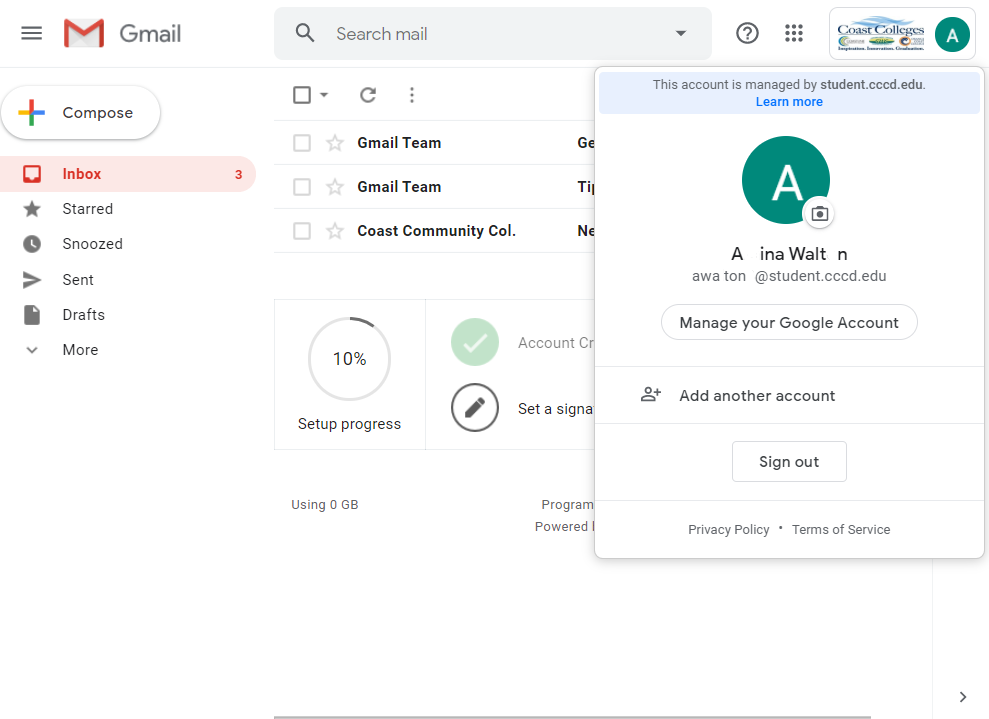The width and height of the screenshot is (989, 719).
Task: Star the Coast Community Col. email
Action: point(335,231)
